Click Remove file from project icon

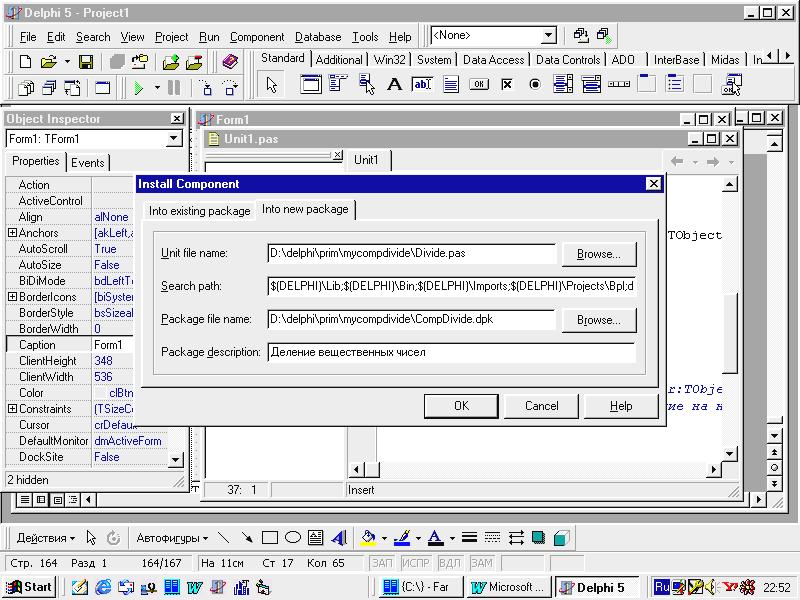pyautogui.click(x=194, y=62)
